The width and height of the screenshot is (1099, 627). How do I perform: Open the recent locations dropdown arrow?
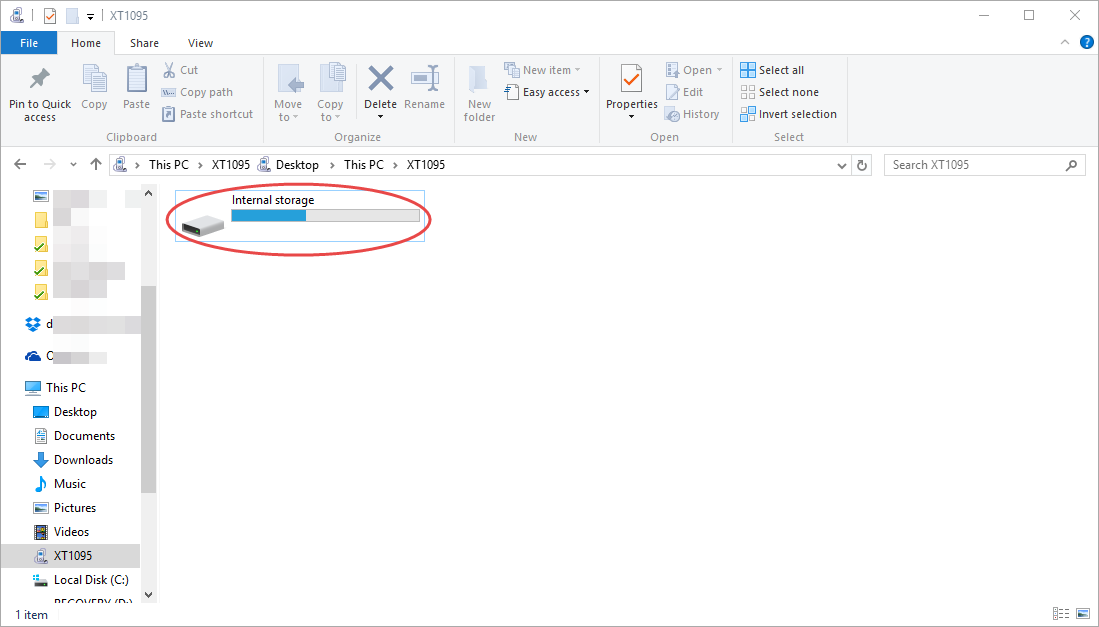point(74,165)
